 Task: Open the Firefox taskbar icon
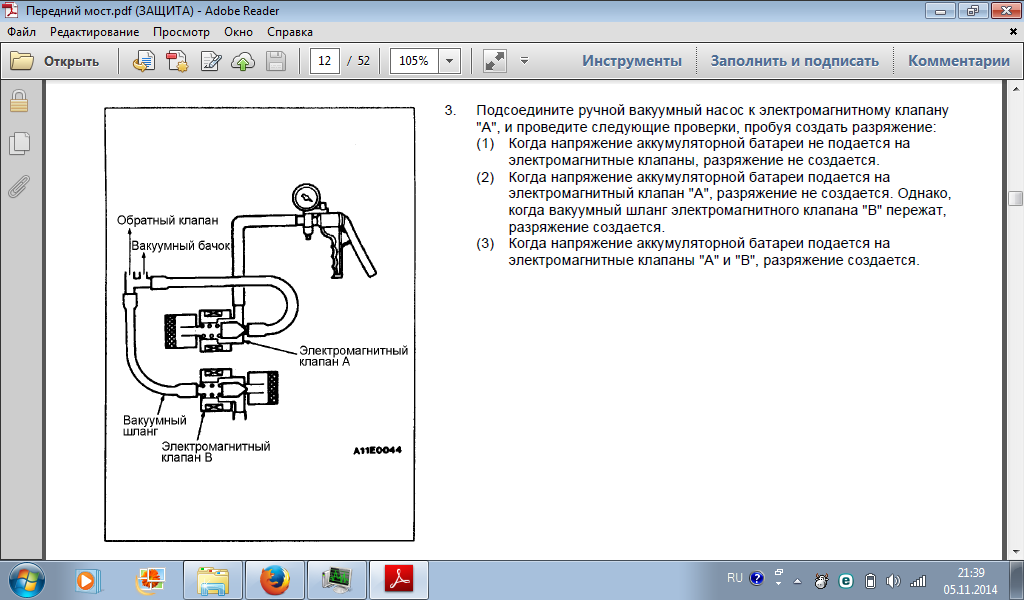pyautogui.click(x=274, y=580)
